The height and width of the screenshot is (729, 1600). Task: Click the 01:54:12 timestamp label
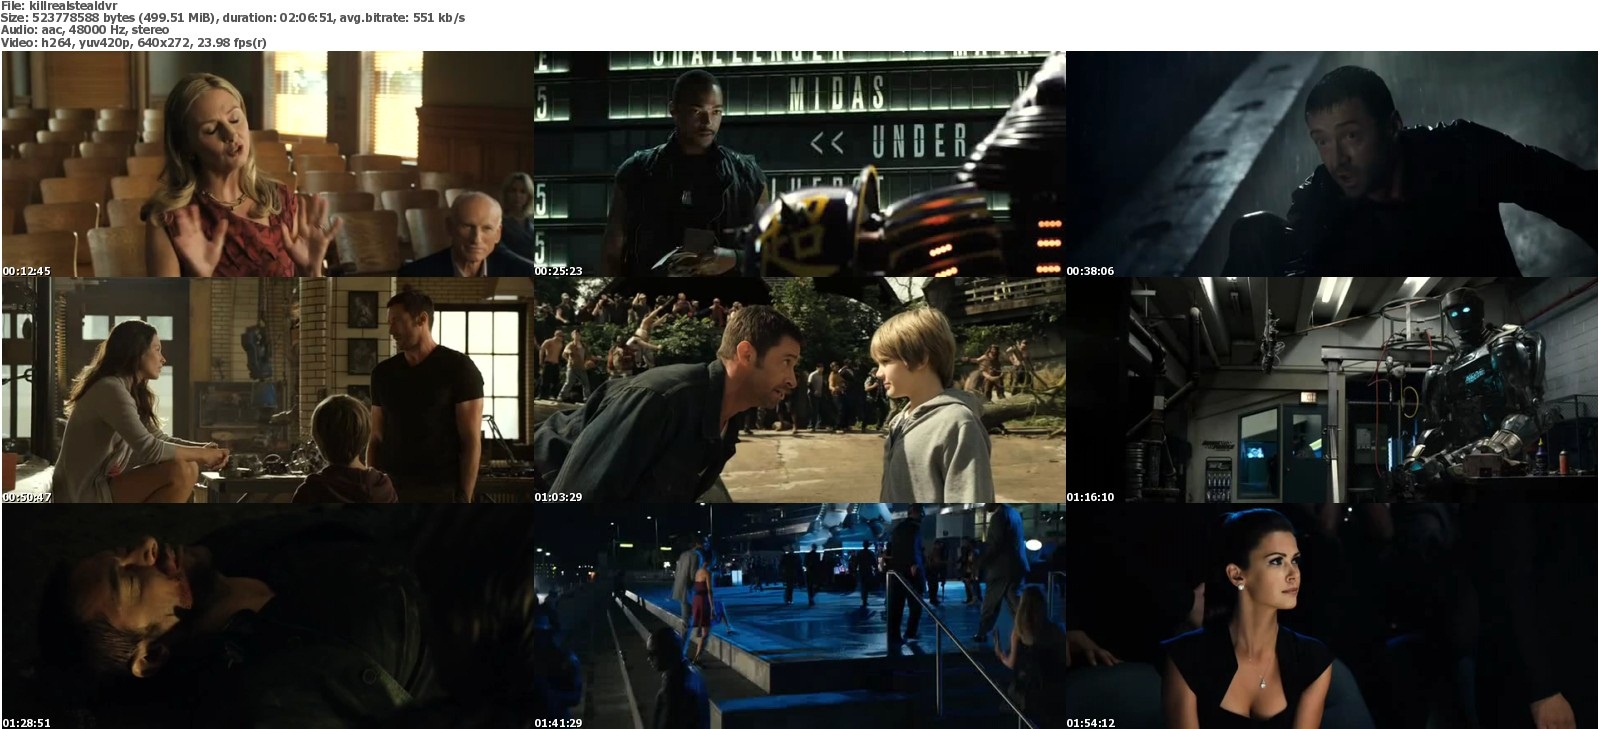(1090, 723)
